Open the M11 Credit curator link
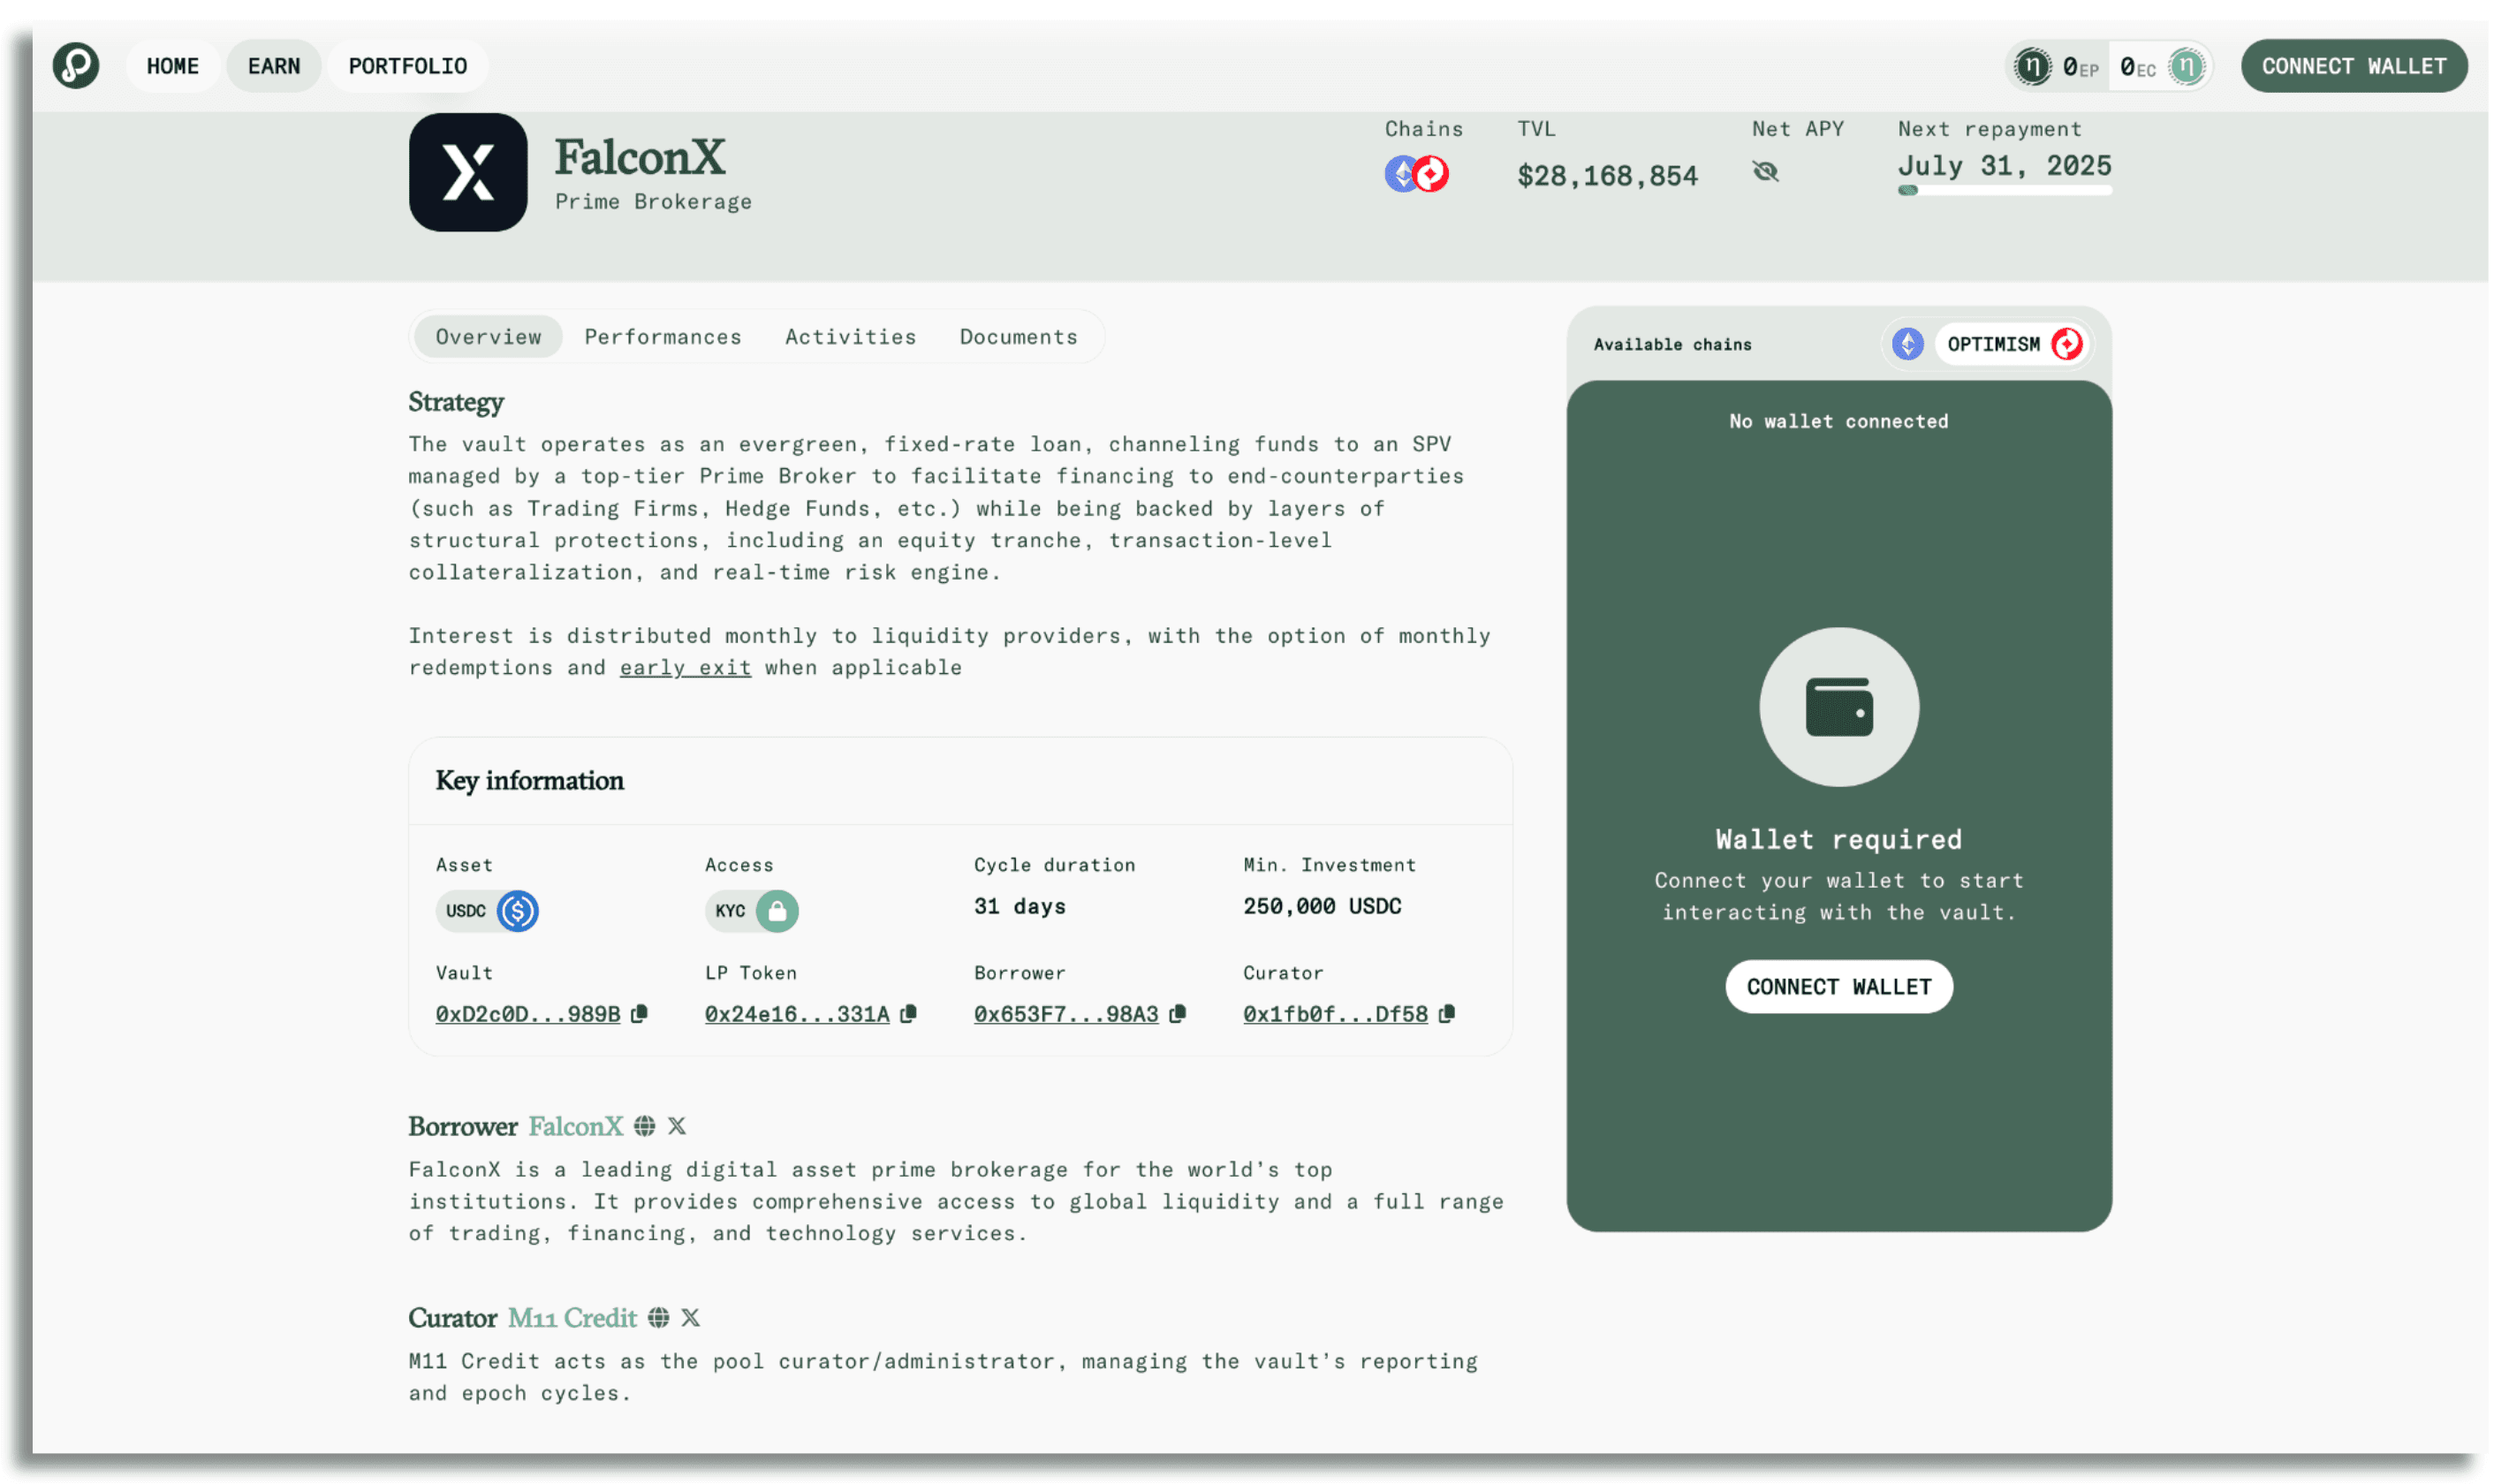 click(x=572, y=1318)
